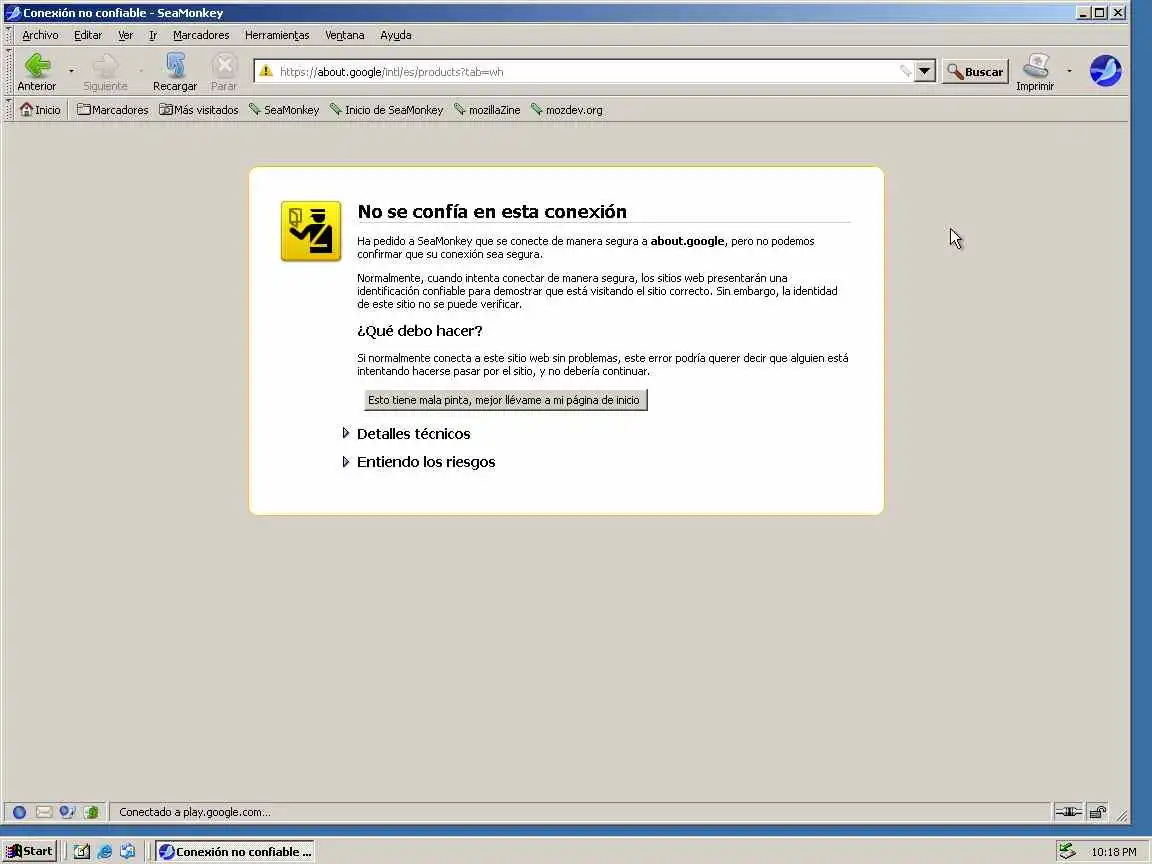Viewport: 1152px width, 864px height.
Task: Open the Navigator component icon in status bar
Action: pos(20,812)
